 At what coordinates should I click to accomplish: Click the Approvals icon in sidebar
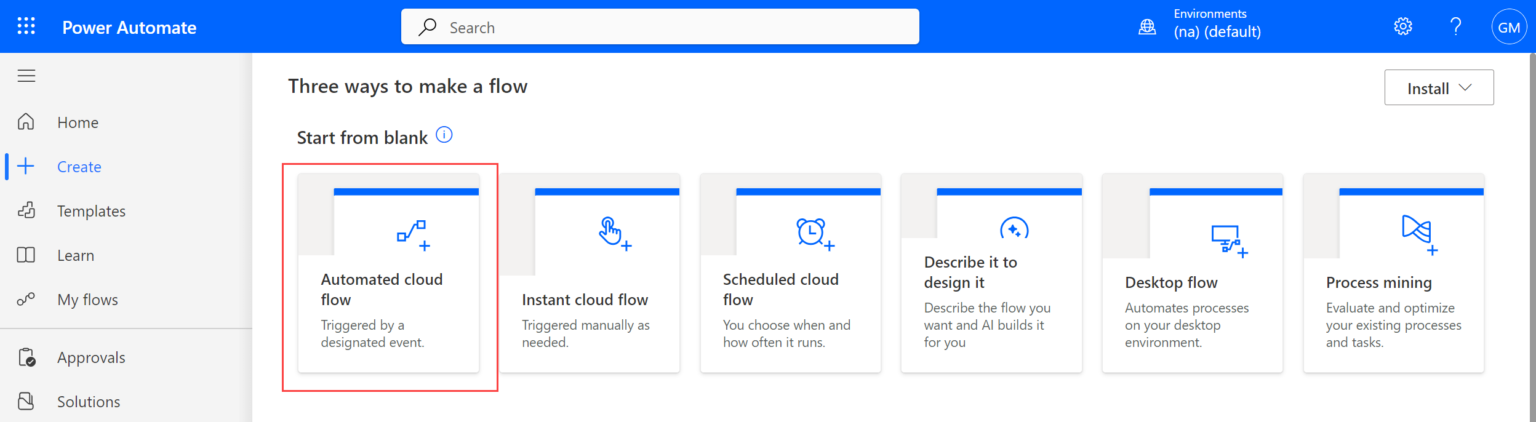26,357
